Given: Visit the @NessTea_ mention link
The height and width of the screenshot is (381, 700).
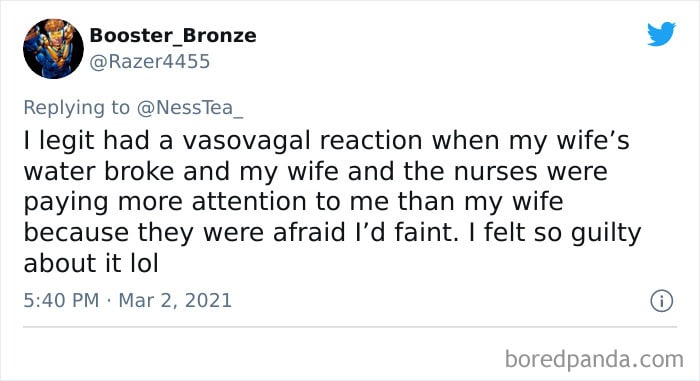Looking at the screenshot, I should 190,108.
